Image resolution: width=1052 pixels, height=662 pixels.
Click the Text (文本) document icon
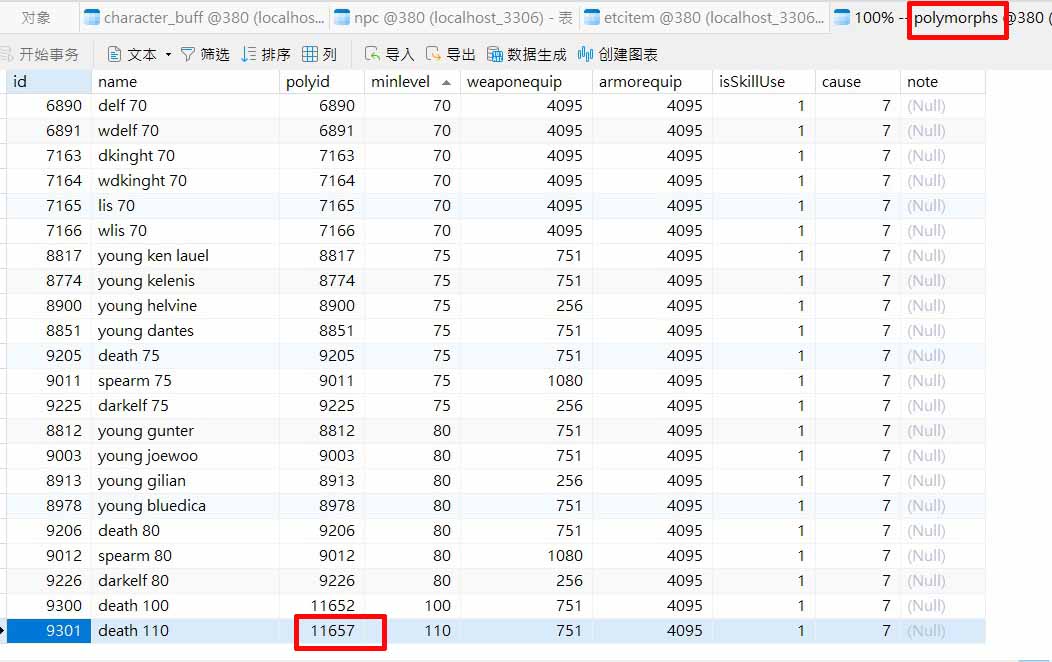[115, 54]
